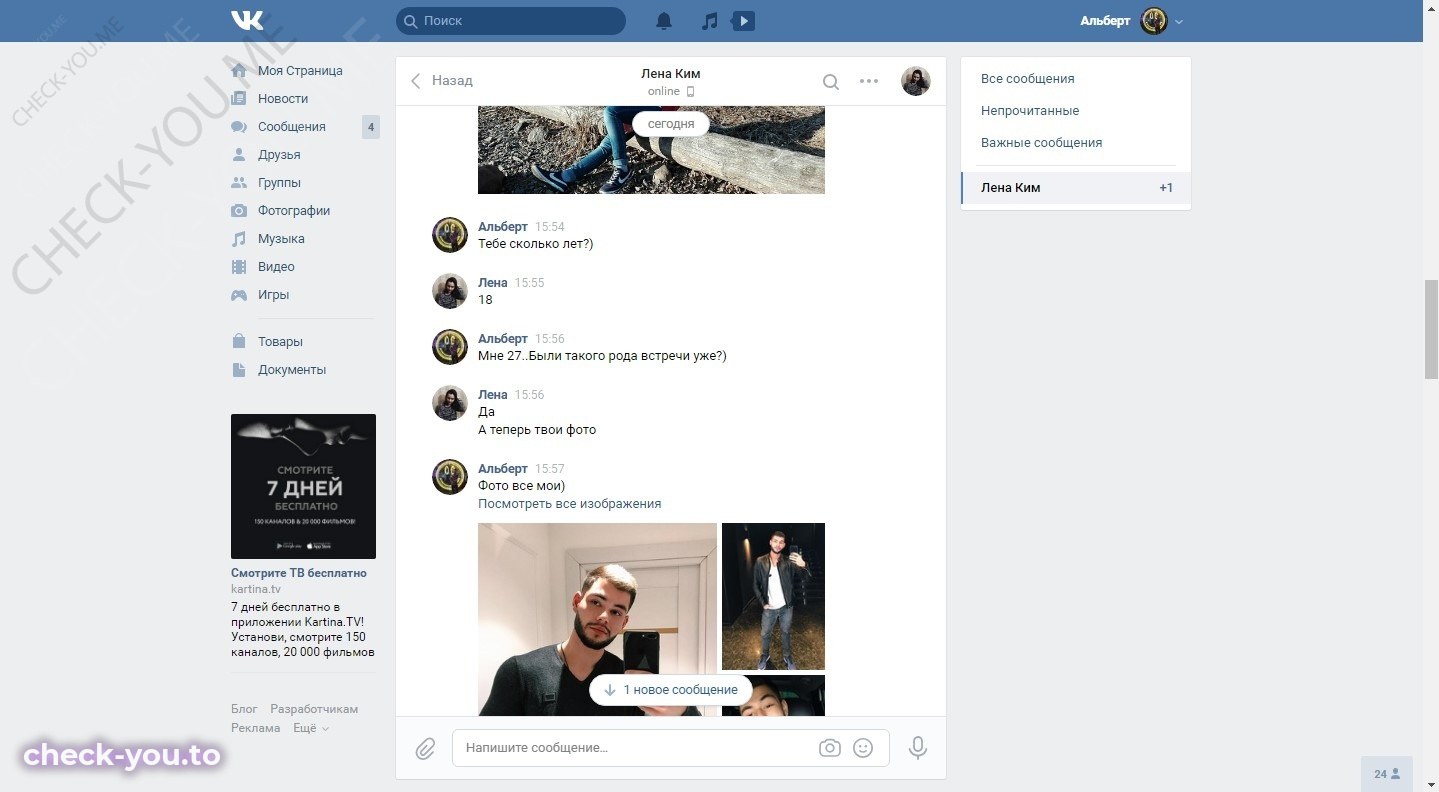Open the Лена Ким conversation title
This screenshot has width=1439, height=792.
coord(670,73)
